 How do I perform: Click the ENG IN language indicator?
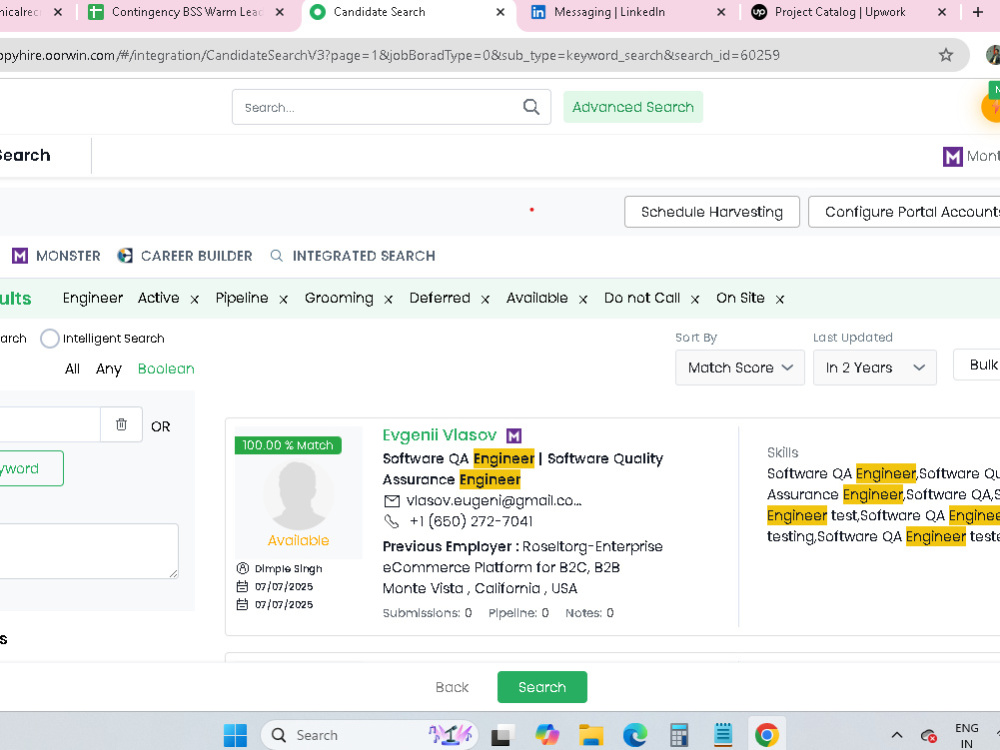[966, 735]
